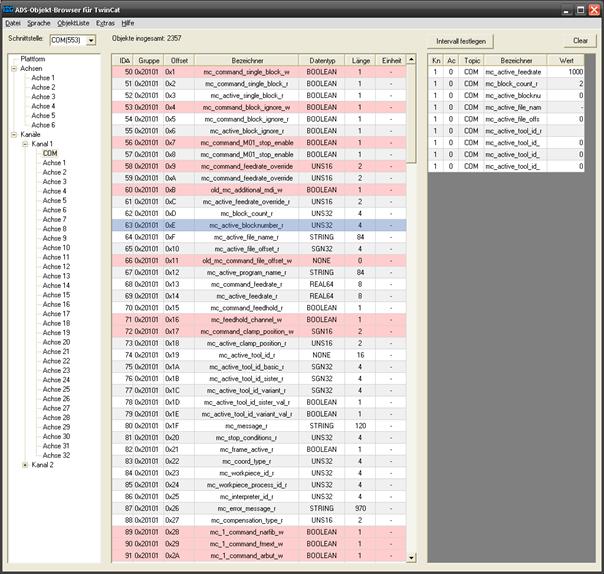Select Achse 6 under Achsen
Screen dimensions: 604x574
coord(43,125)
